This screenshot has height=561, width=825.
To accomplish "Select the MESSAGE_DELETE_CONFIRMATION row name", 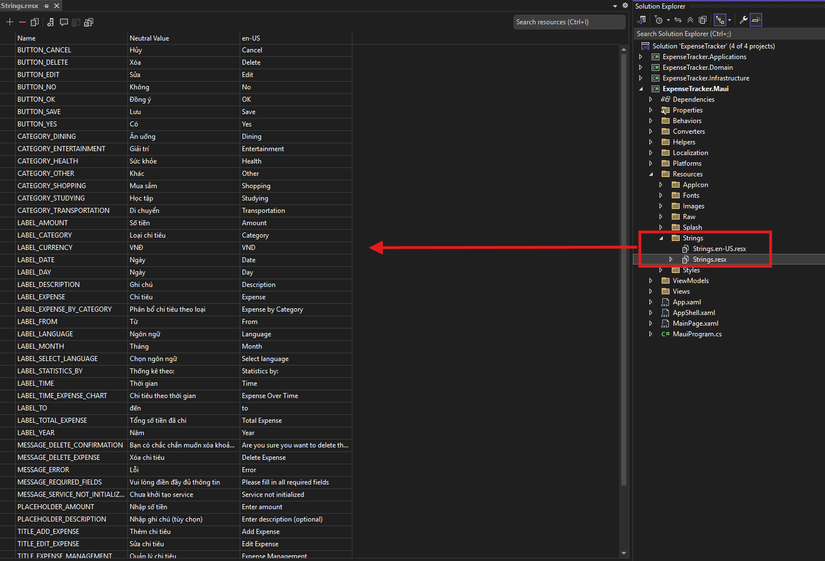I will coord(72,445).
